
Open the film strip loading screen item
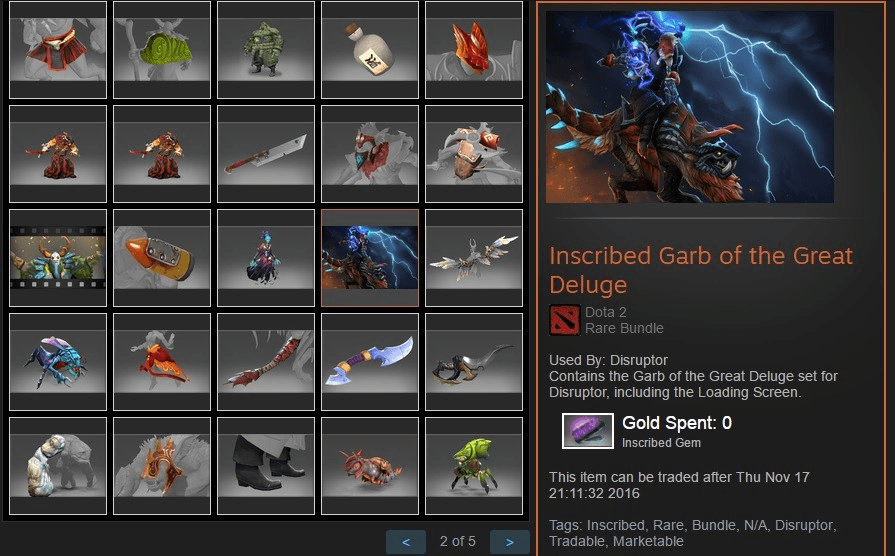click(x=58, y=258)
